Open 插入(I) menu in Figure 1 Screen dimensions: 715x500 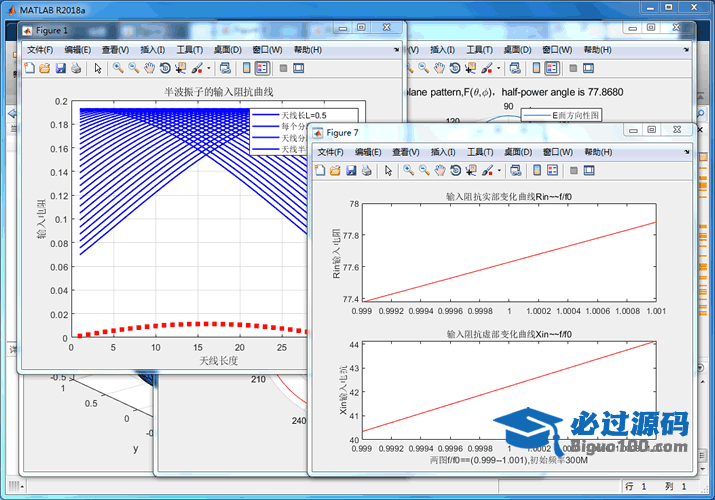152,50
